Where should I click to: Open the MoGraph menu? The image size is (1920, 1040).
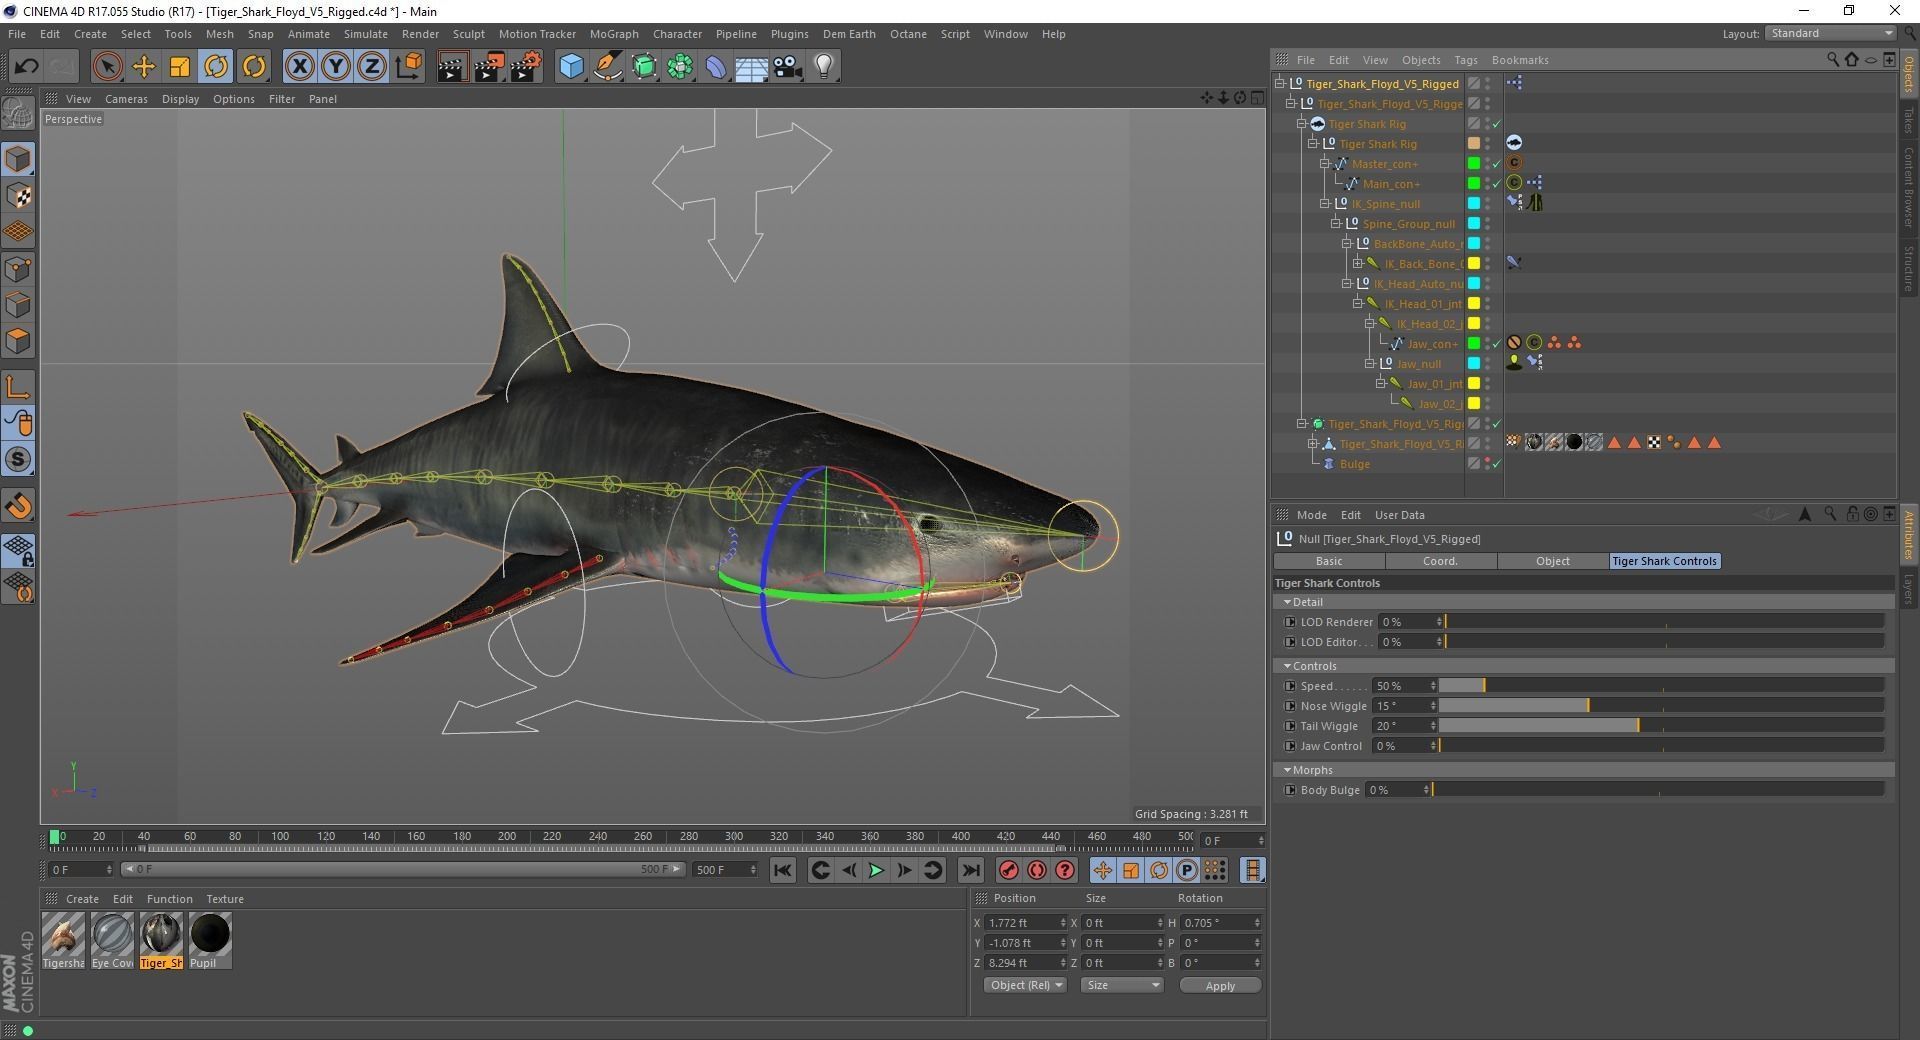point(614,34)
